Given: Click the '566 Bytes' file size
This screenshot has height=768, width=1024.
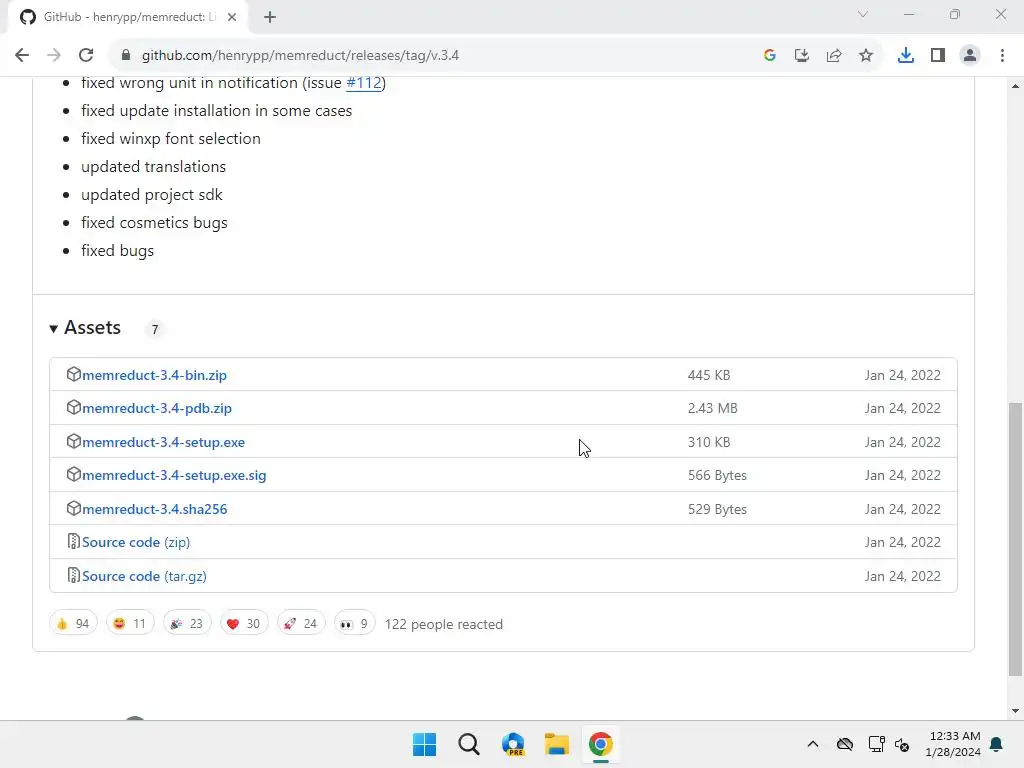Looking at the screenshot, I should (717, 475).
